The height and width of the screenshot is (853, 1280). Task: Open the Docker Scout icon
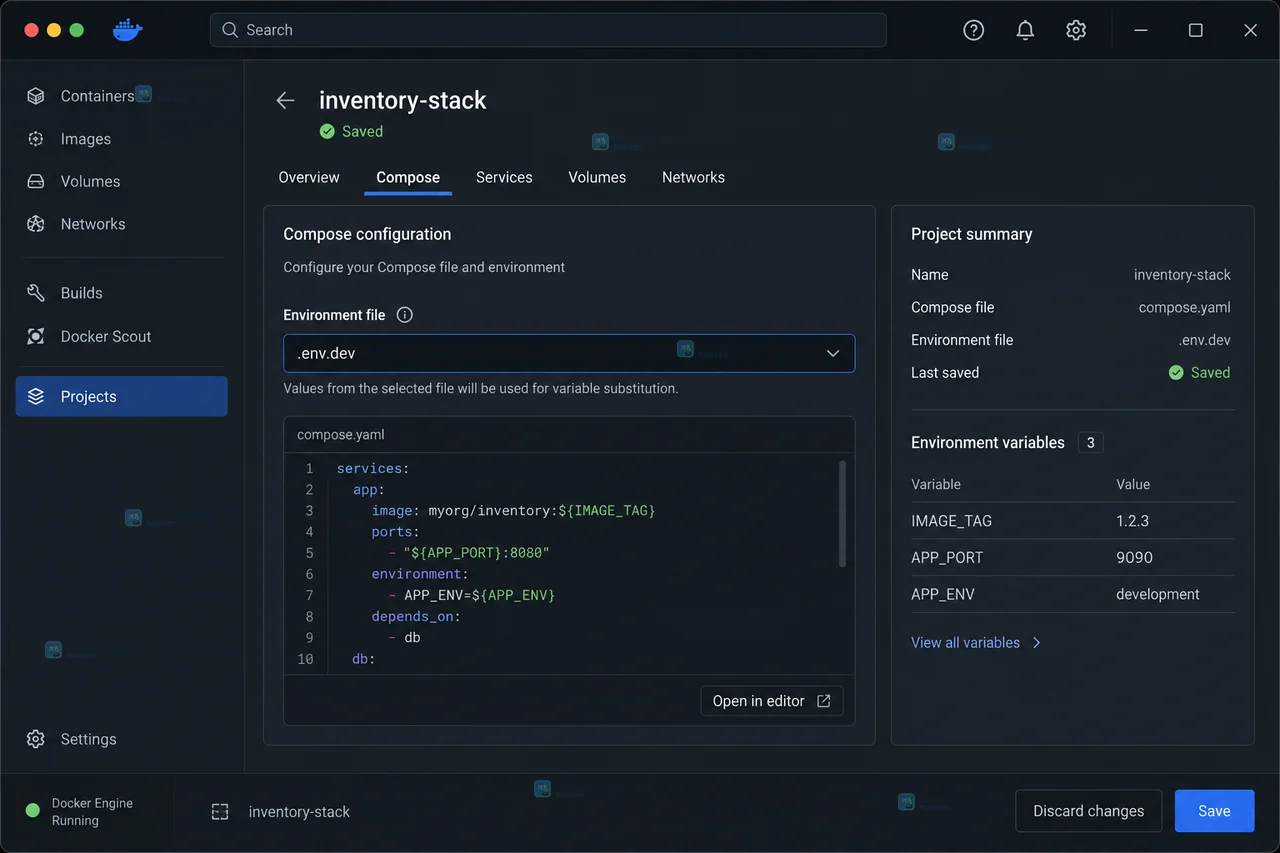click(36, 336)
